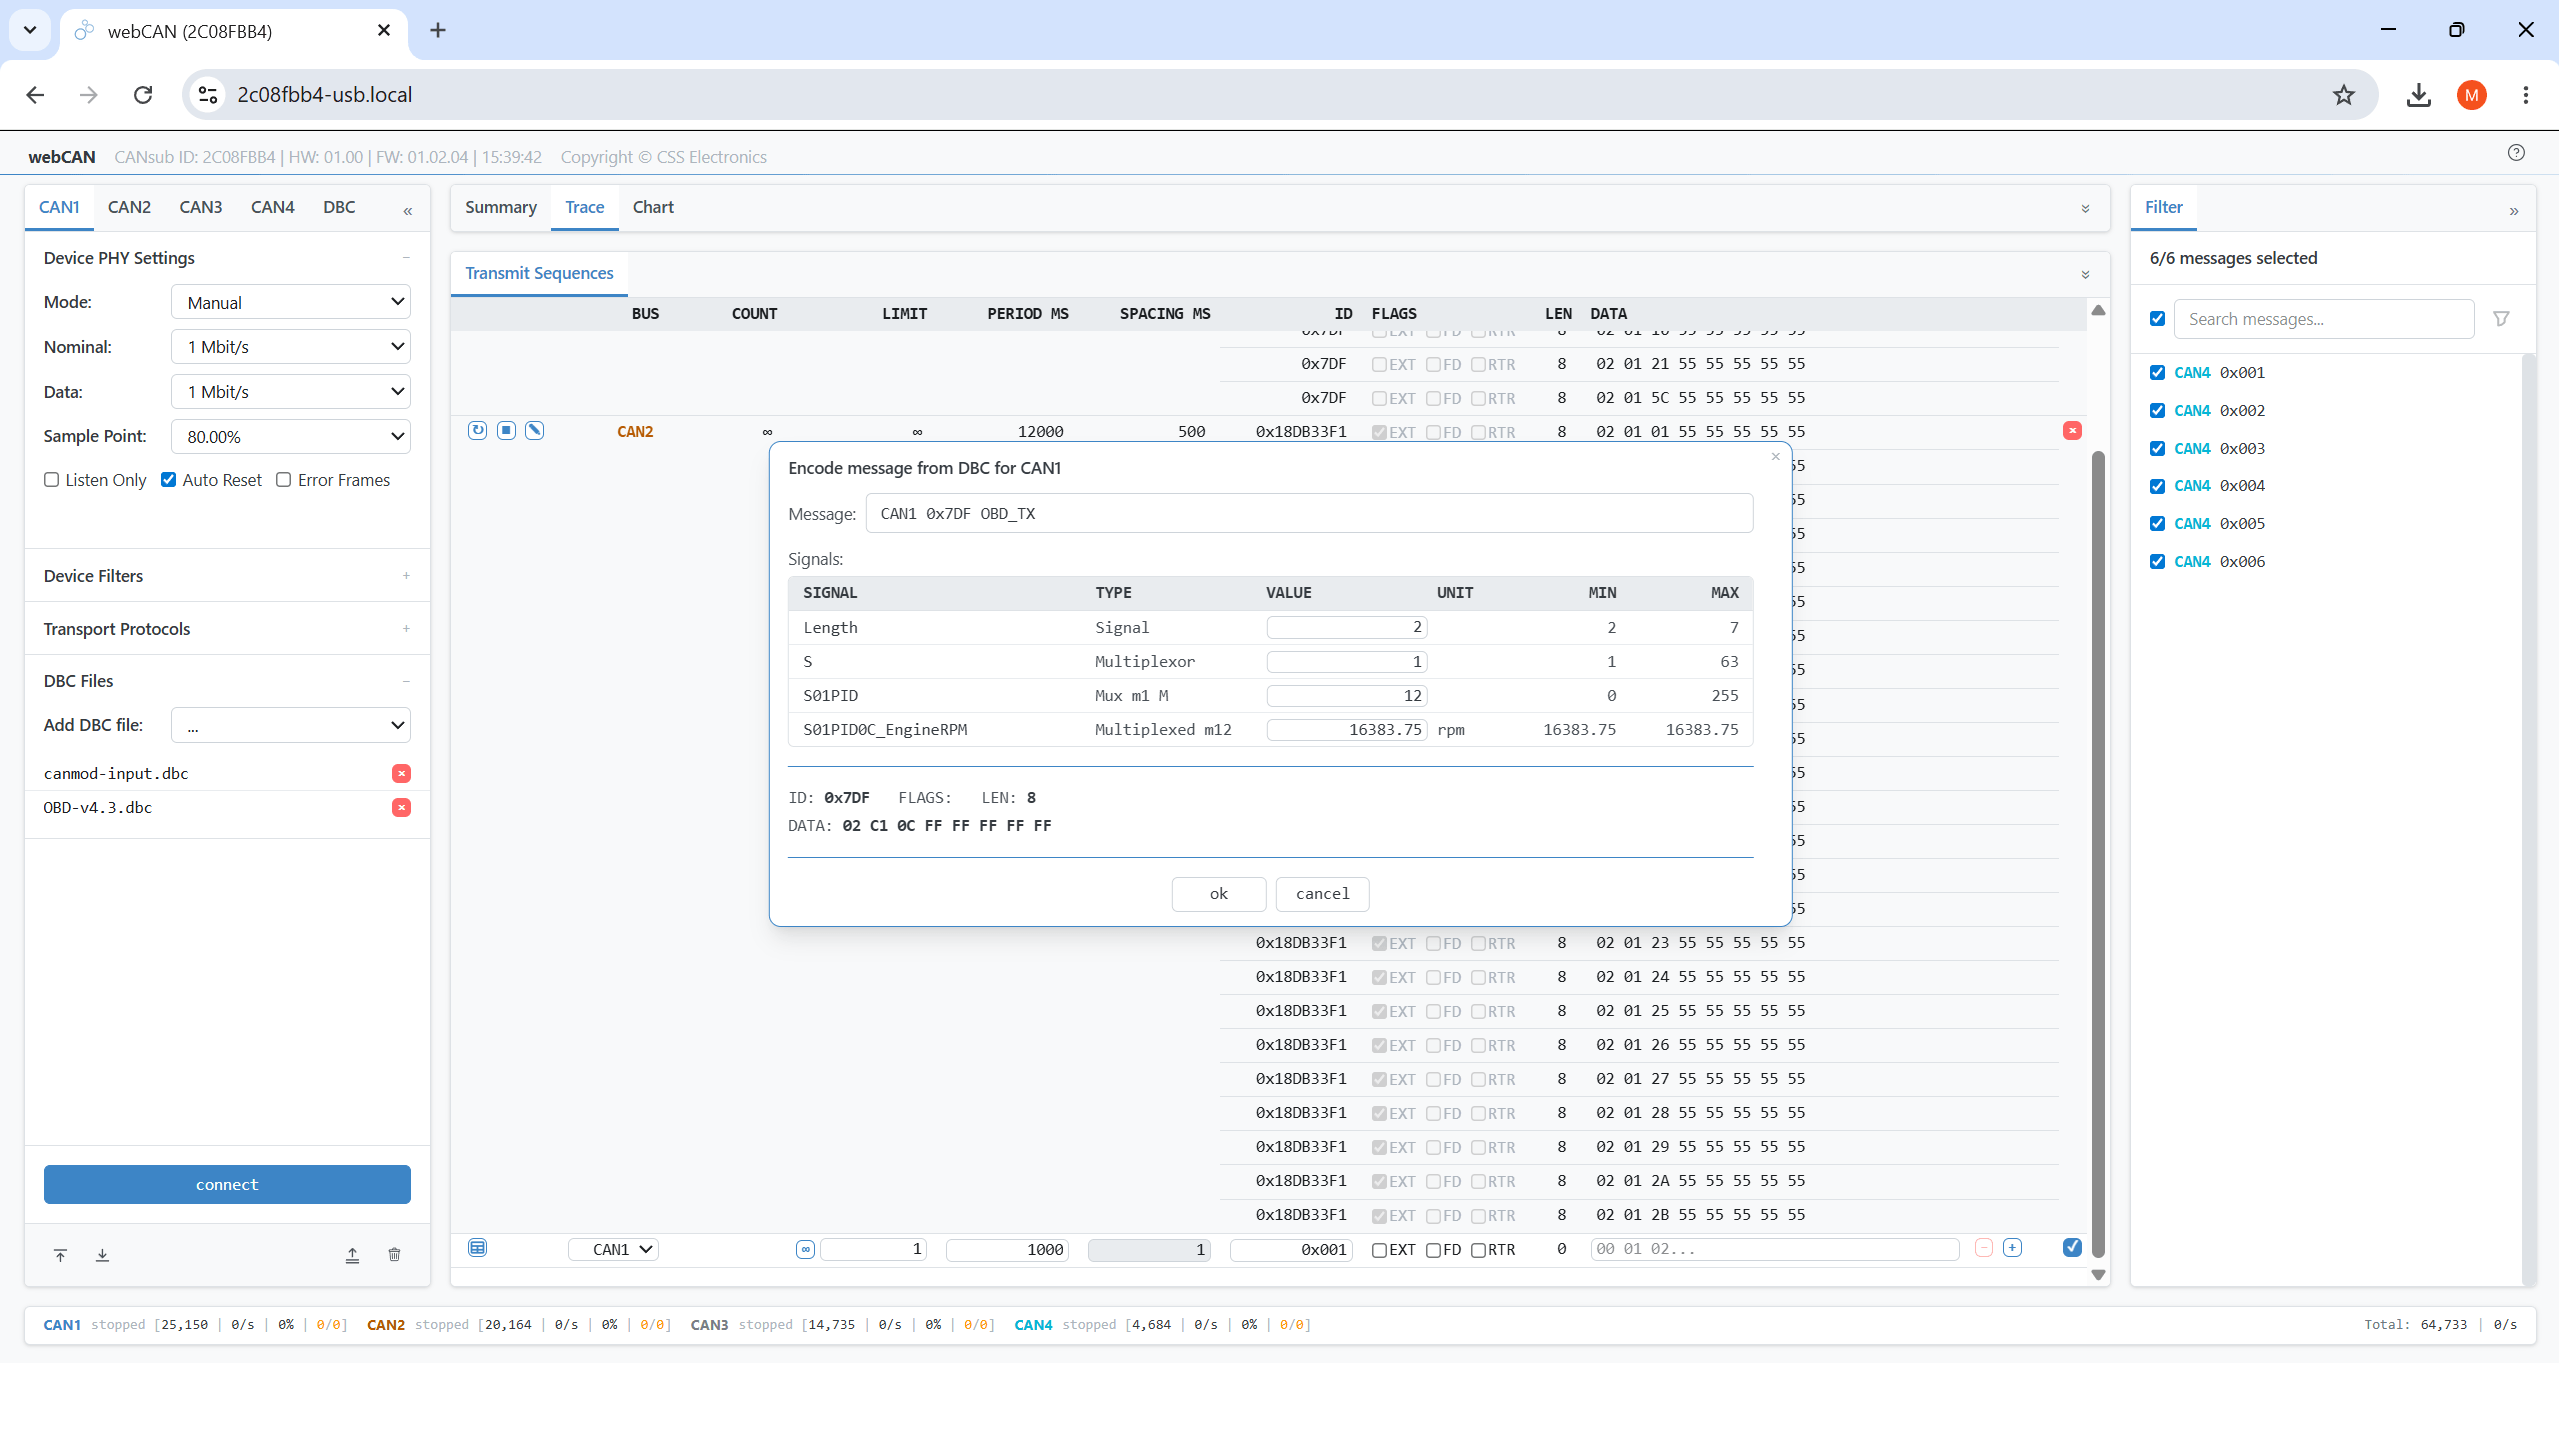Collapse the left panel with the double chevron

408,211
